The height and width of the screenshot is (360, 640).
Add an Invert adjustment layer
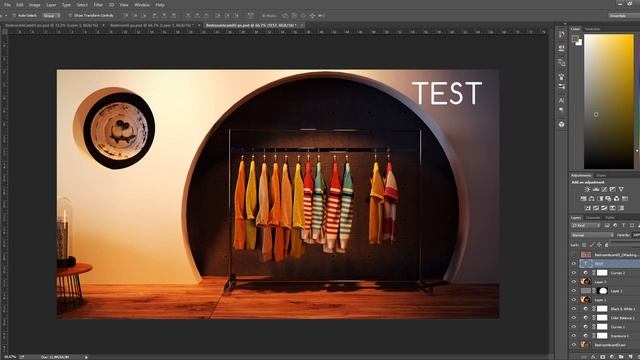tap(588, 208)
